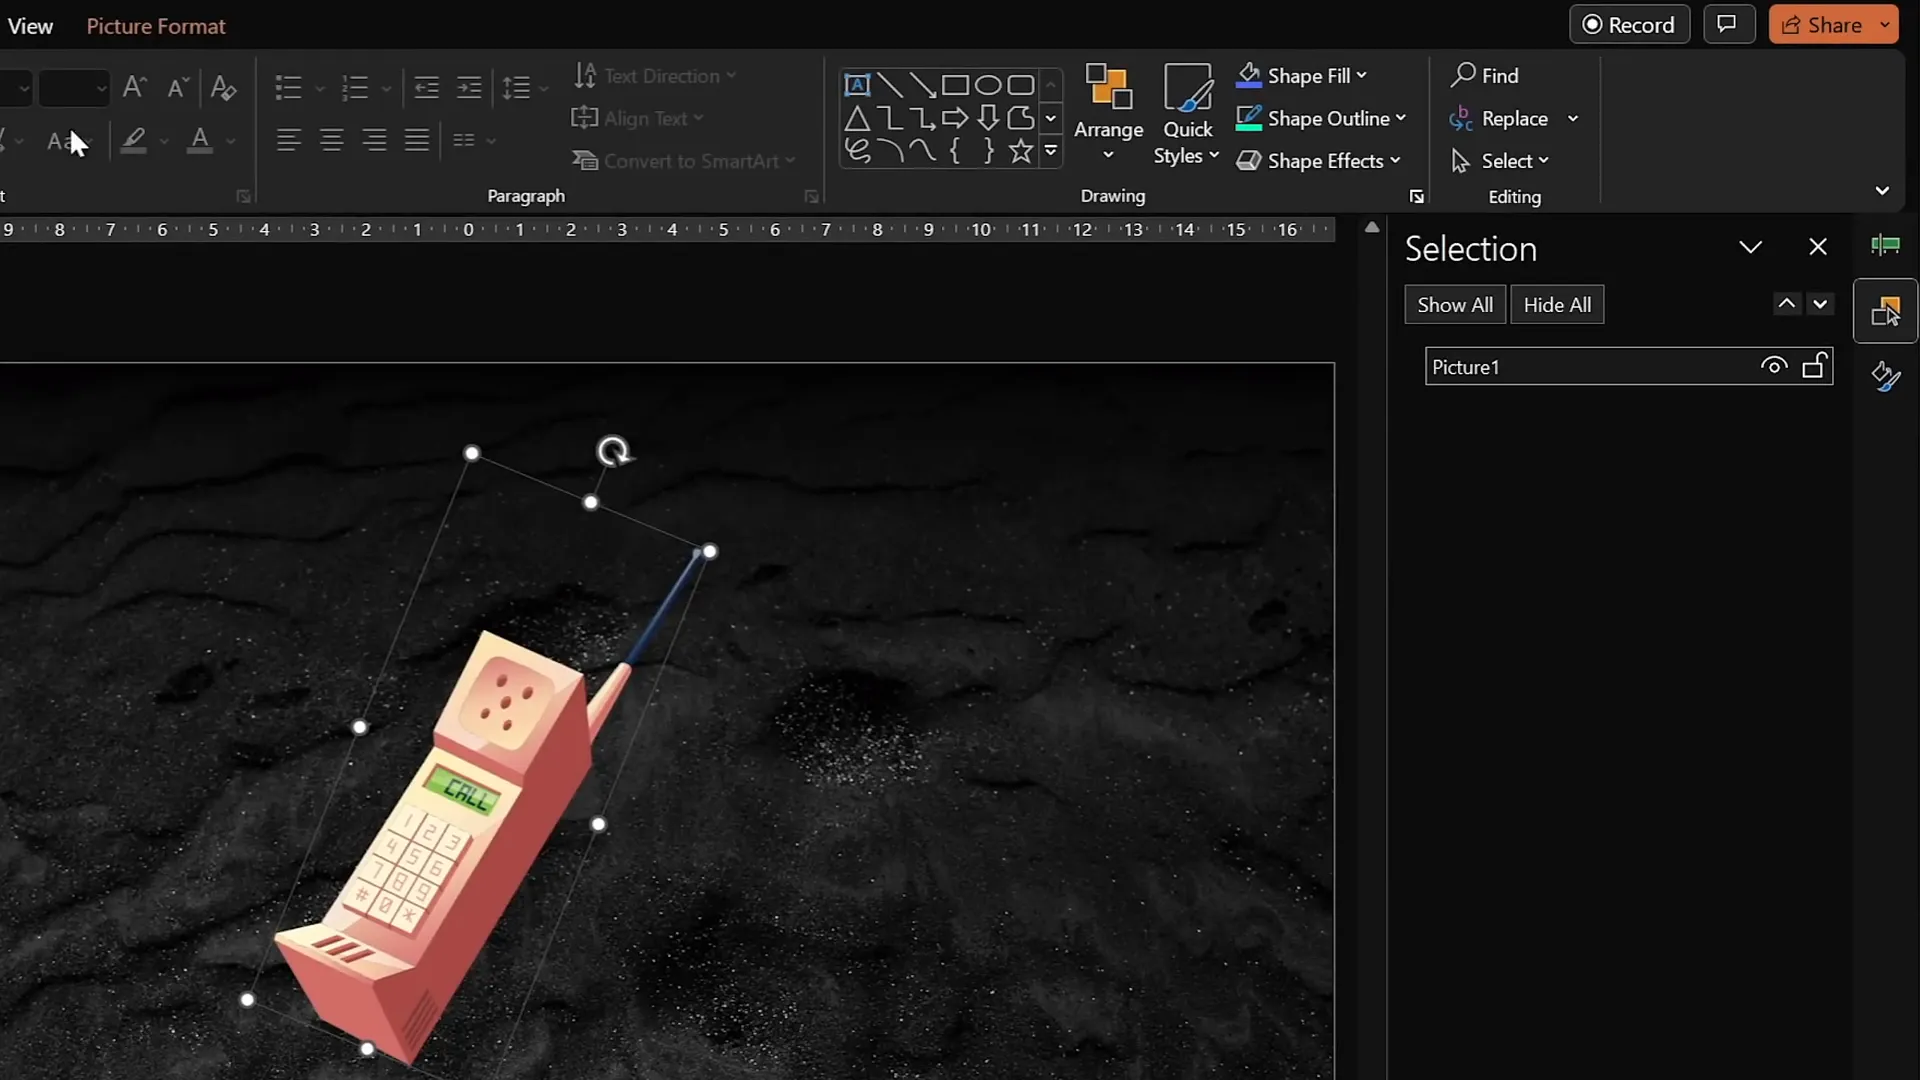Select the Rectangle shape
The image size is (1920, 1080).
coord(955,85)
